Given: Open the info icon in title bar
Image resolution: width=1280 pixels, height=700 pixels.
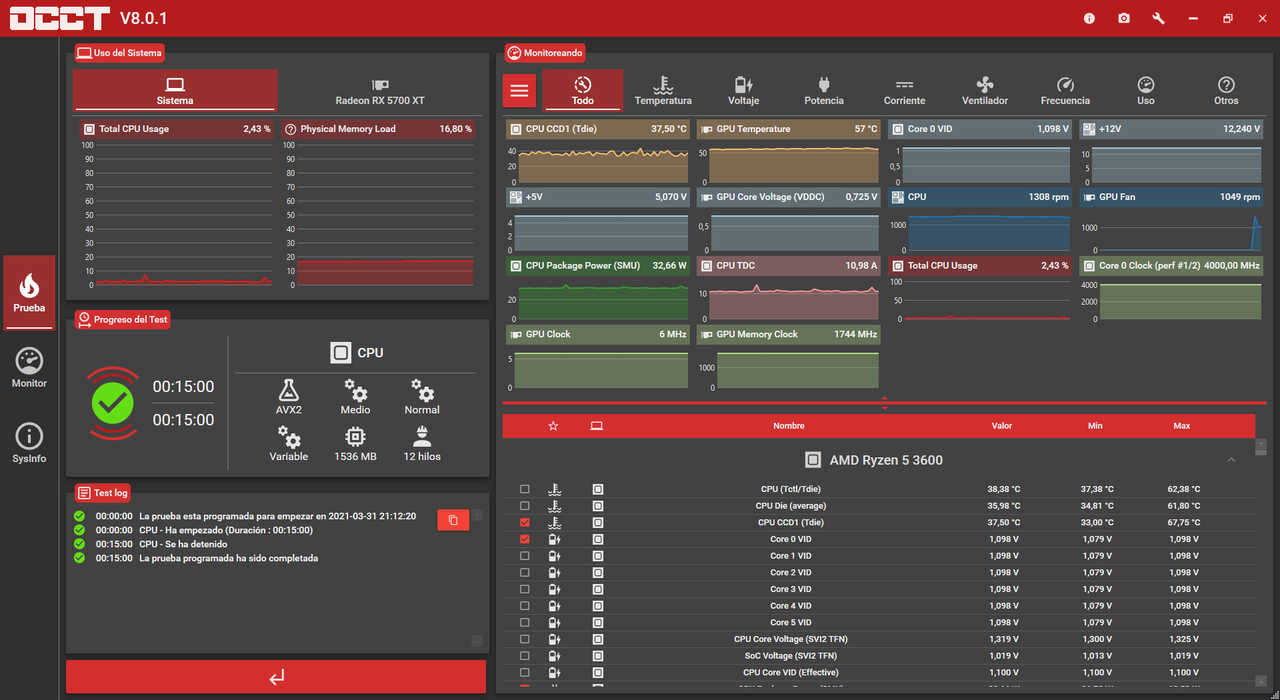Looking at the screenshot, I should coord(1089,18).
